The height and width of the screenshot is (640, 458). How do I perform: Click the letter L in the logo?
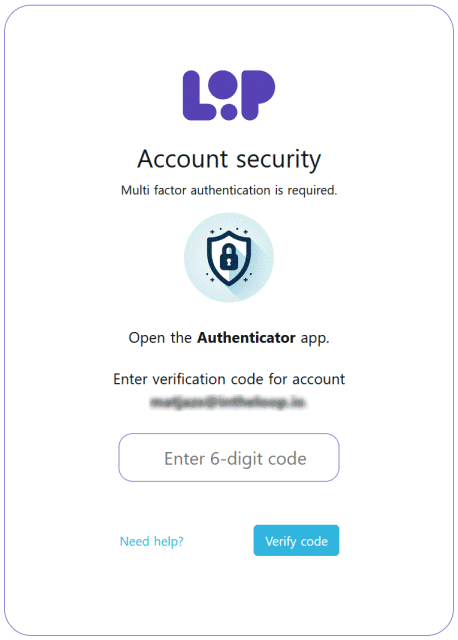pos(198,95)
